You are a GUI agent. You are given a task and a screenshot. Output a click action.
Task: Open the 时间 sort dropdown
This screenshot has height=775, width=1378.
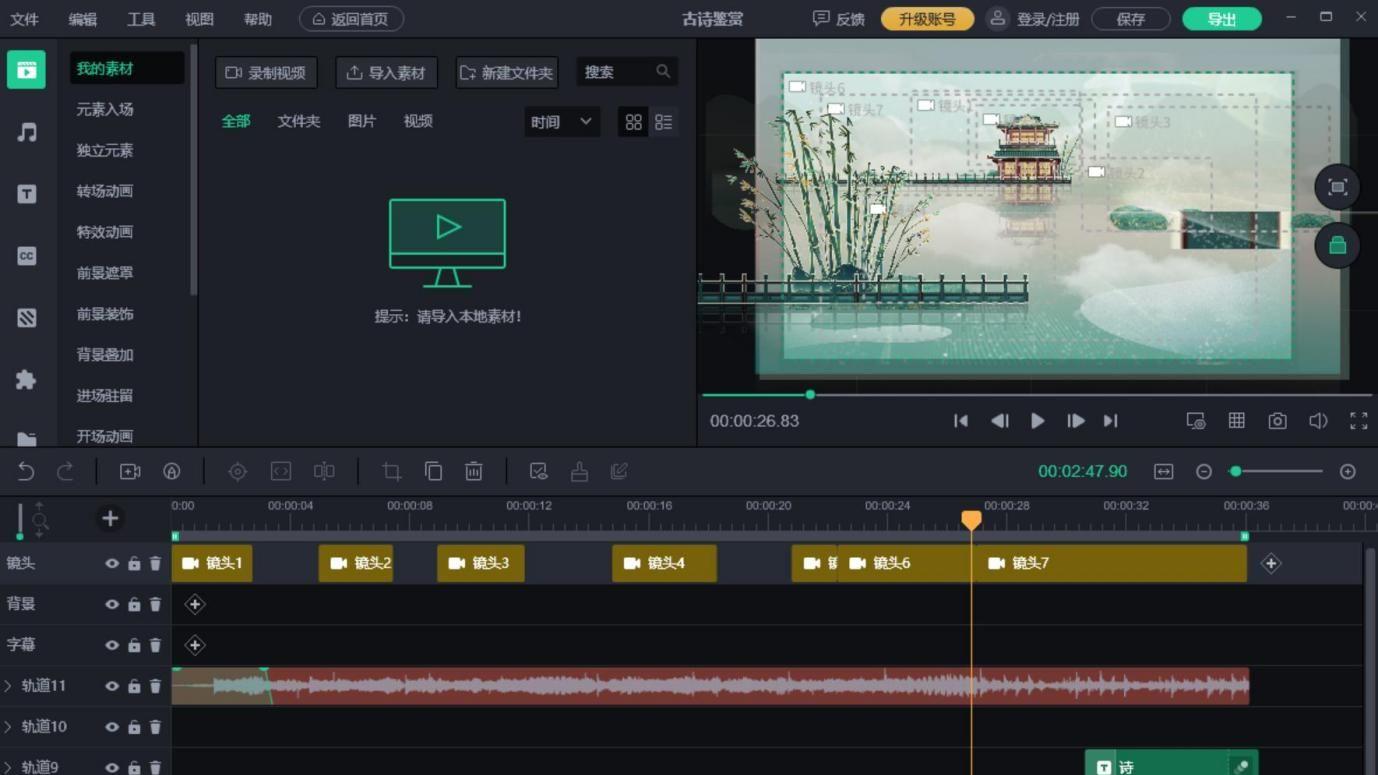[560, 120]
